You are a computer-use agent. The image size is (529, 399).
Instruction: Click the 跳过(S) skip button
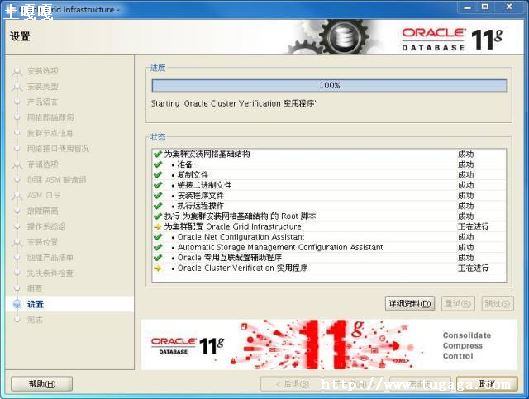[497, 304]
